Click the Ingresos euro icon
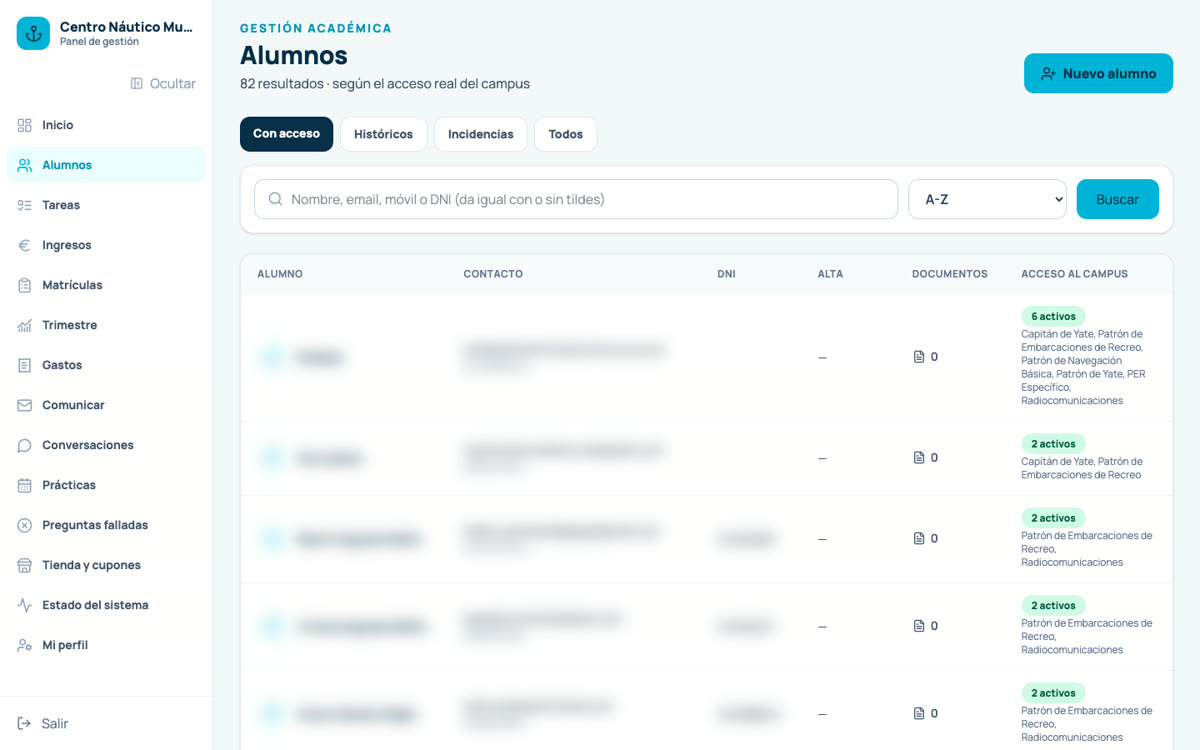The image size is (1200, 750). 25,245
